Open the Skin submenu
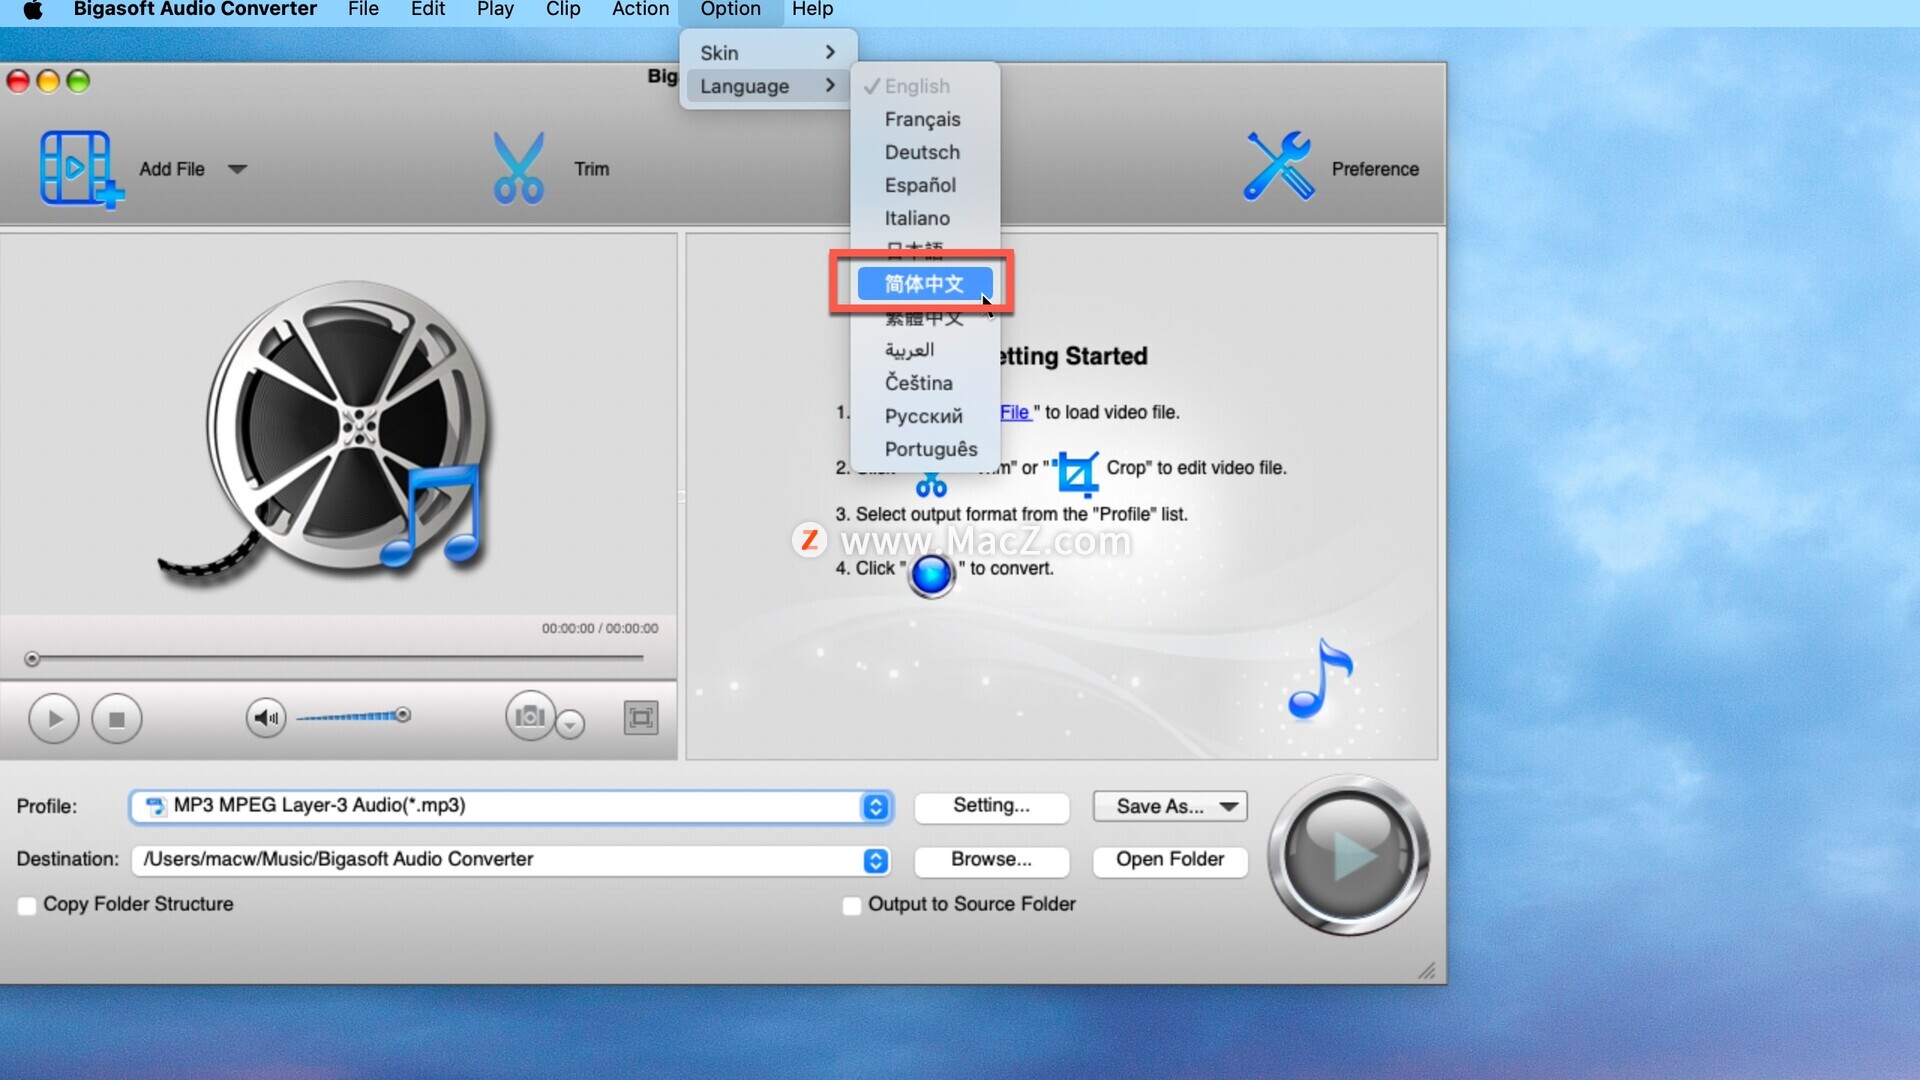Image resolution: width=1920 pixels, height=1080 pixels. coord(768,53)
